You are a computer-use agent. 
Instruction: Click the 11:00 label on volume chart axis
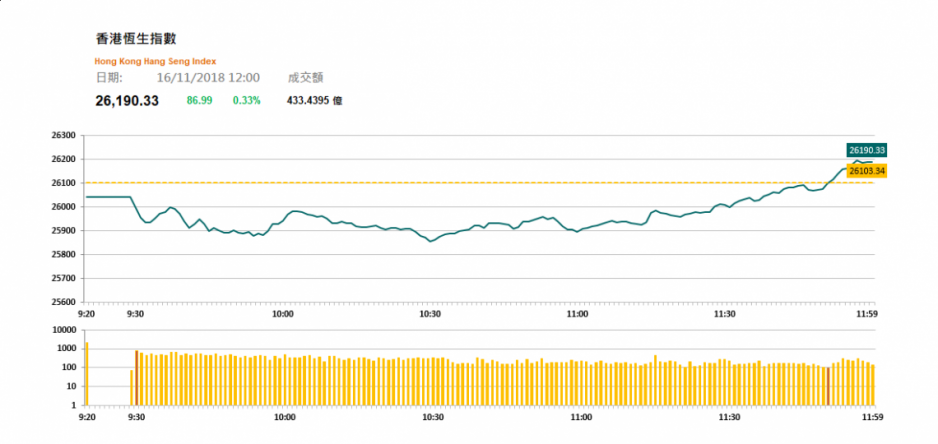point(581,417)
